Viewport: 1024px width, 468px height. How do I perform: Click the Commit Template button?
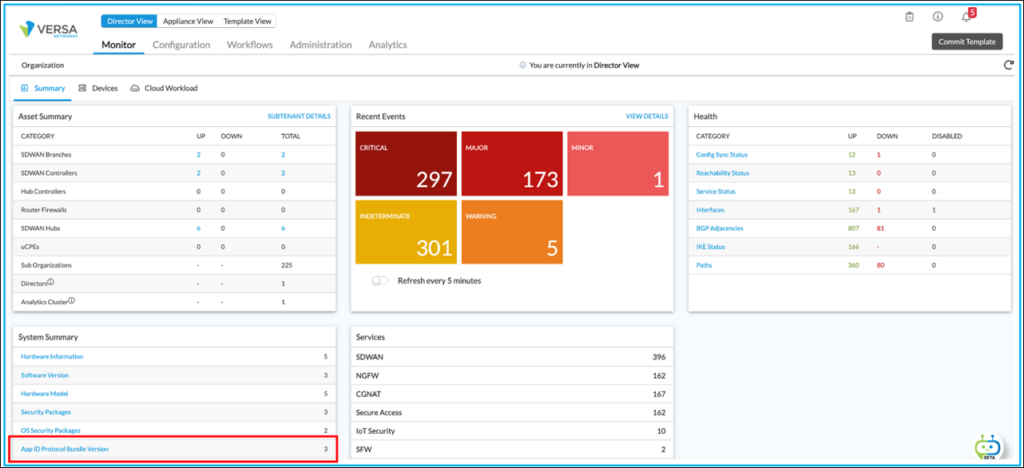click(x=967, y=41)
